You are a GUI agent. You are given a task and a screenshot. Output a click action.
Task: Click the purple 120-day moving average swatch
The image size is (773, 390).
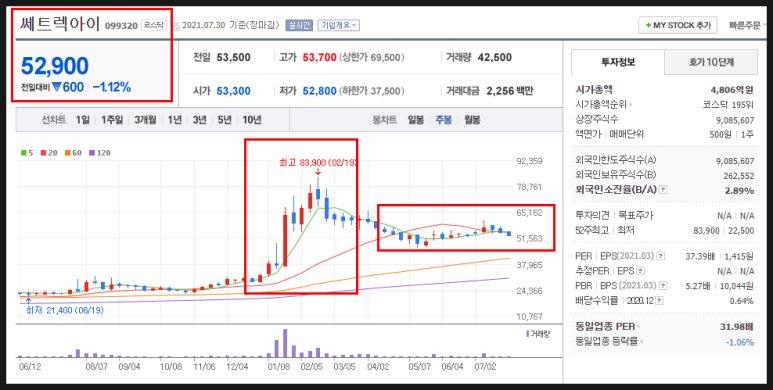point(91,153)
